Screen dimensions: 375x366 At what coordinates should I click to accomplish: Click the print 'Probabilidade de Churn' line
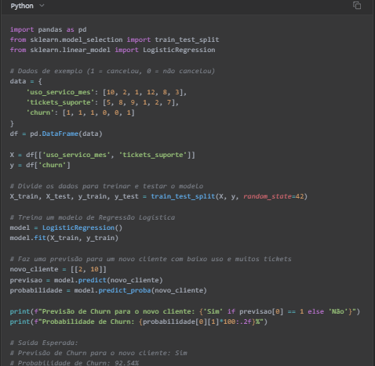click(x=139, y=322)
